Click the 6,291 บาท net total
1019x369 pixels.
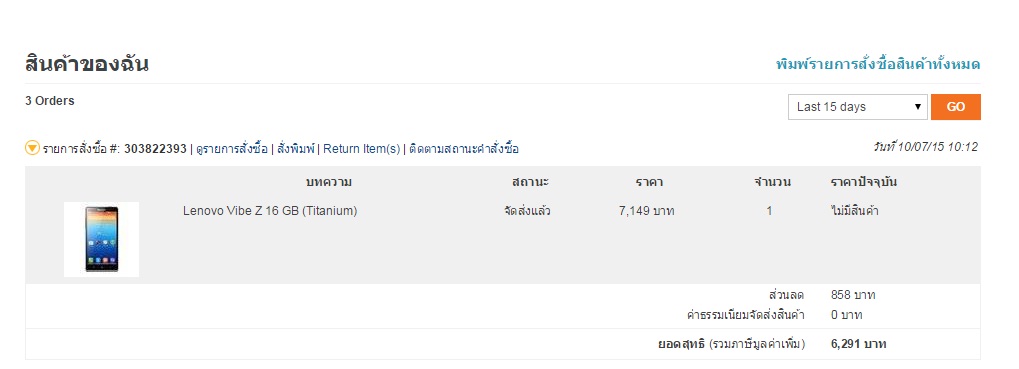point(858,344)
